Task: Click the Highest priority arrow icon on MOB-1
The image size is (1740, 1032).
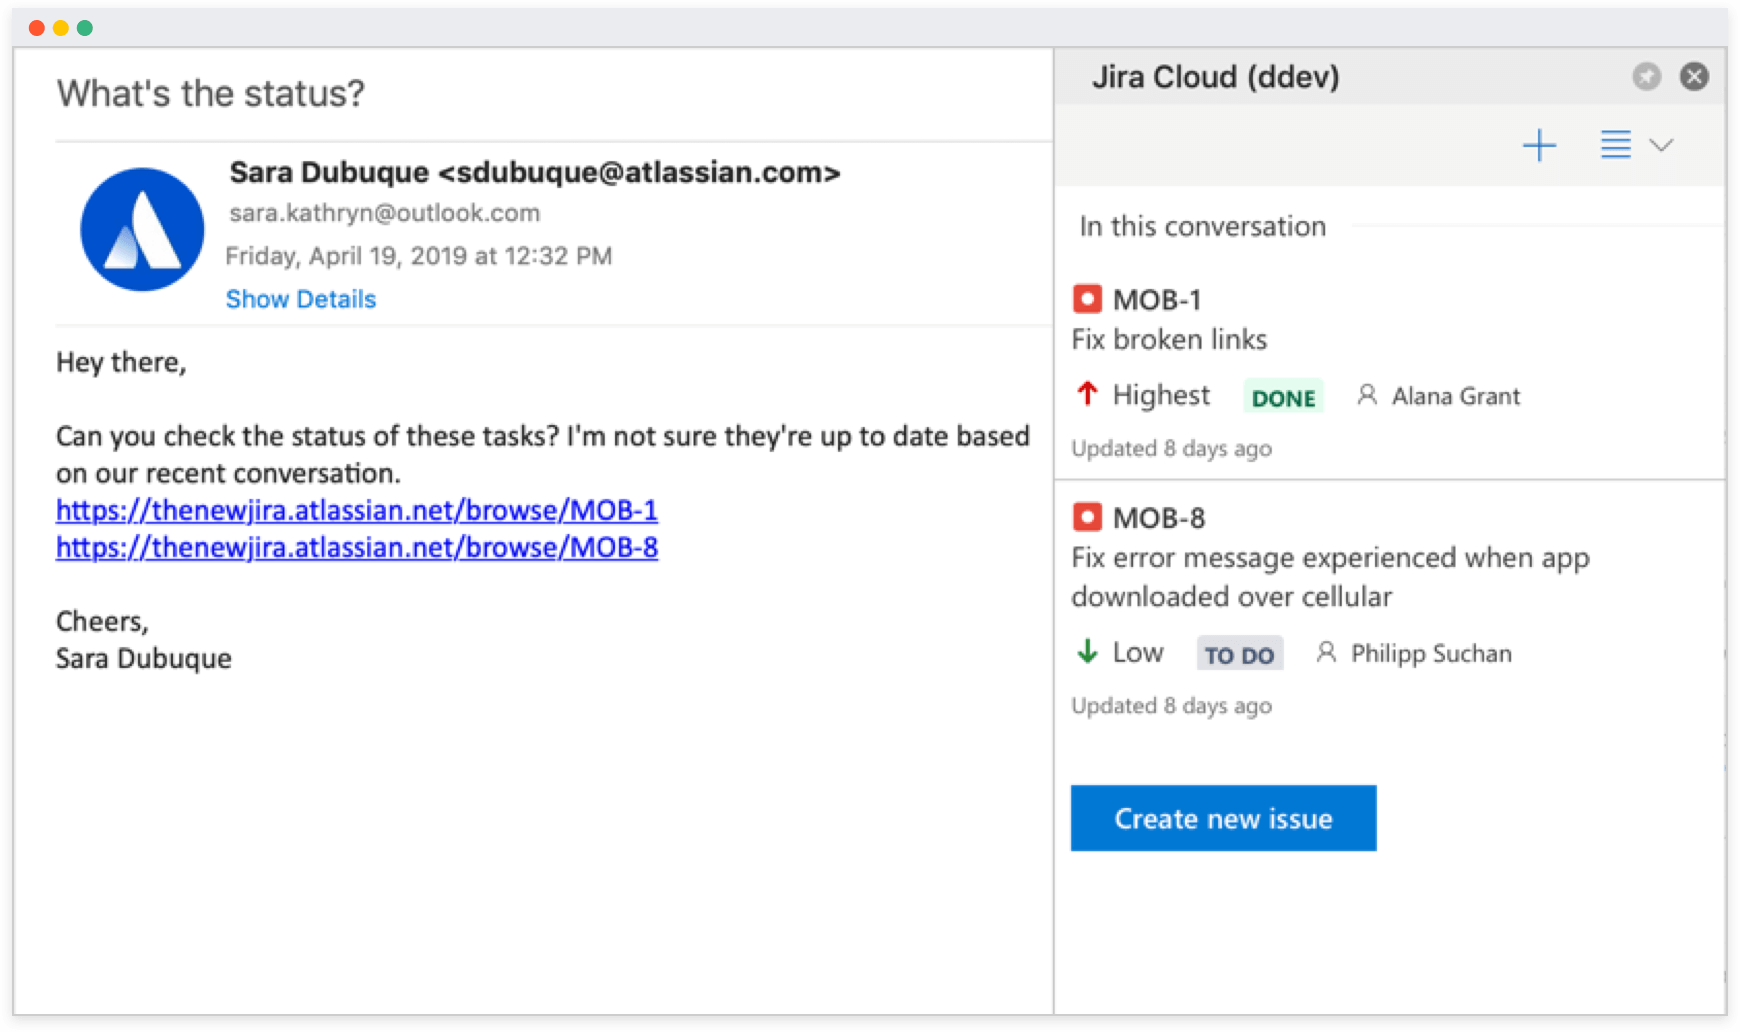Action: (x=1086, y=394)
